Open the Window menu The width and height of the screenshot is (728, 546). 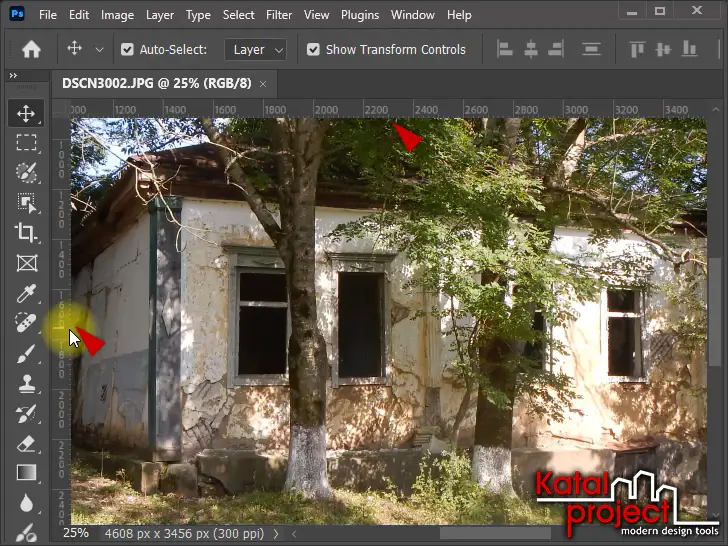coord(413,15)
